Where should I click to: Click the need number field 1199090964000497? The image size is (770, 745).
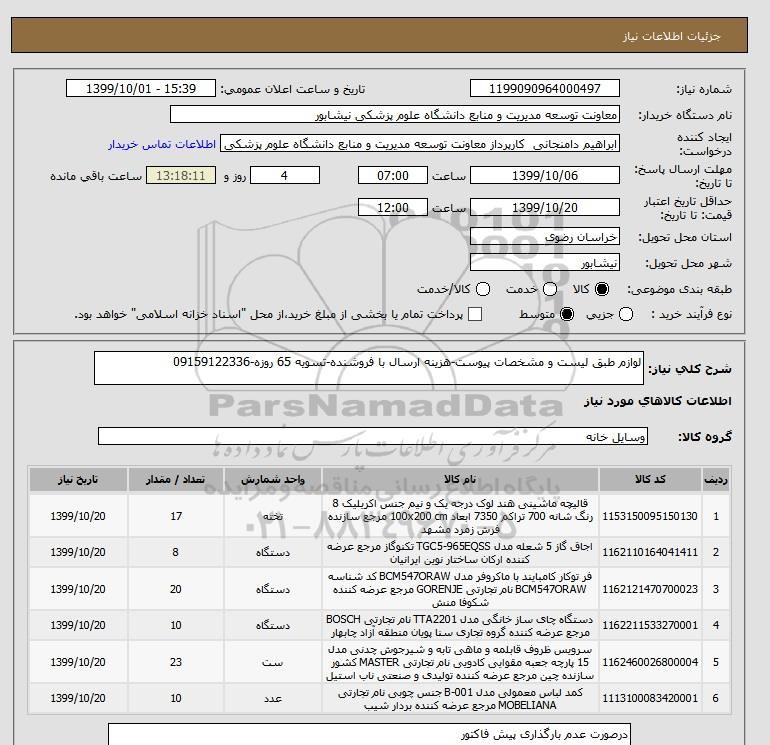(545, 88)
